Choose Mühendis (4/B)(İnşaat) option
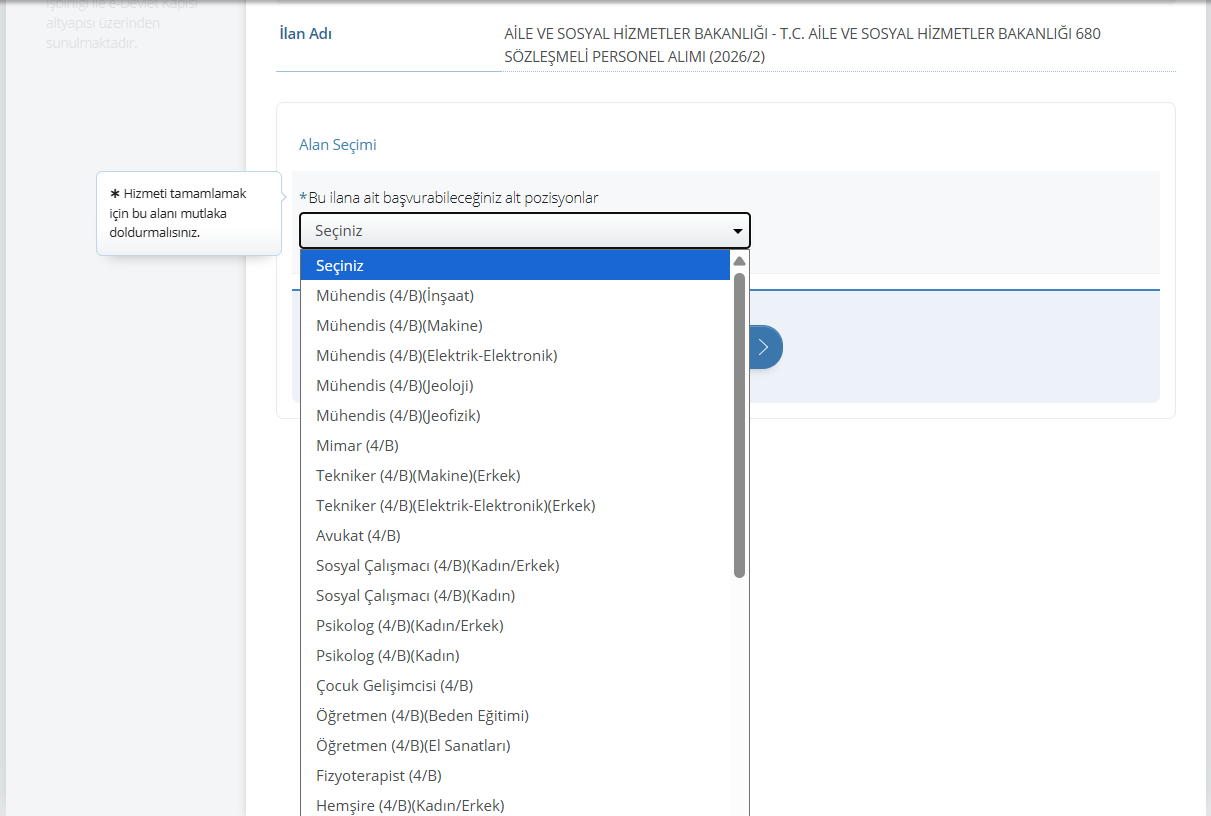The width and height of the screenshot is (1211, 816). (516, 295)
